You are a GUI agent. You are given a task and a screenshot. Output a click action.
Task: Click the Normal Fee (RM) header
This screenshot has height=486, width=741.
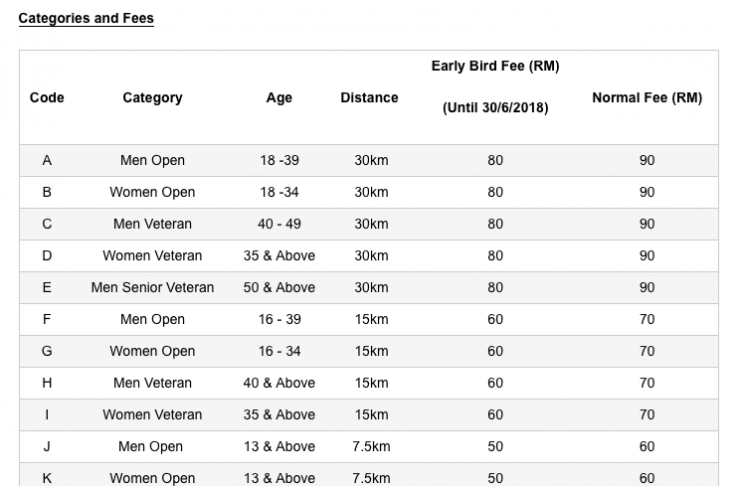point(647,98)
